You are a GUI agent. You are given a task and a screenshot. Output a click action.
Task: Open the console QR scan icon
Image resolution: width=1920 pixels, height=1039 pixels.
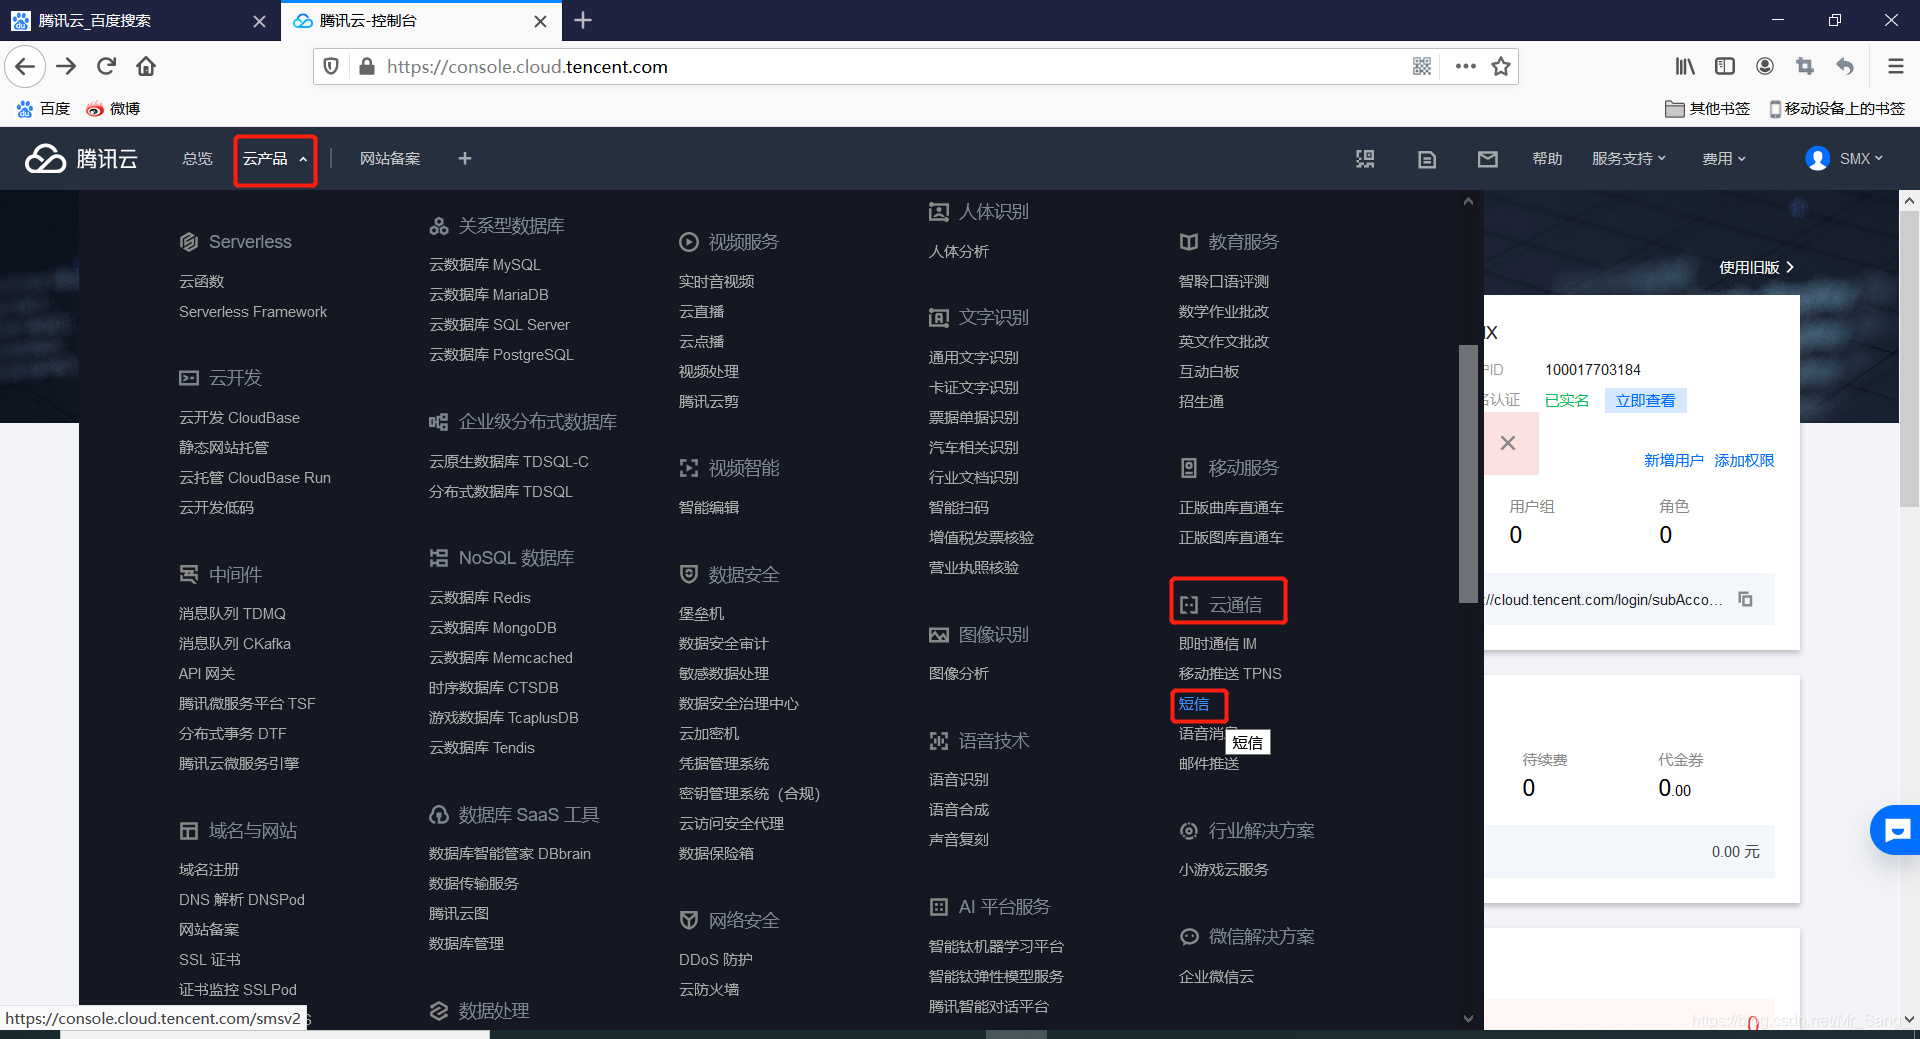click(x=1365, y=159)
